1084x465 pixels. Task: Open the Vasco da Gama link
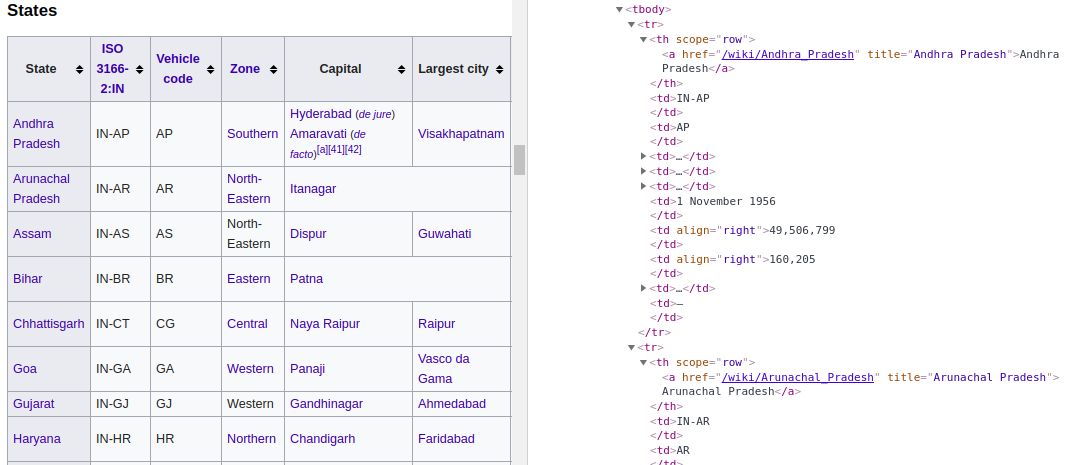point(444,369)
